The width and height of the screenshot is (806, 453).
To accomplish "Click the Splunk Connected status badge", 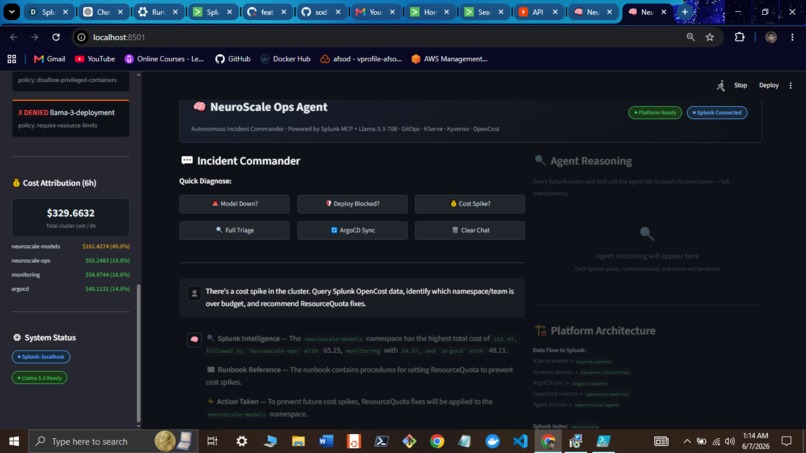I will [x=717, y=113].
